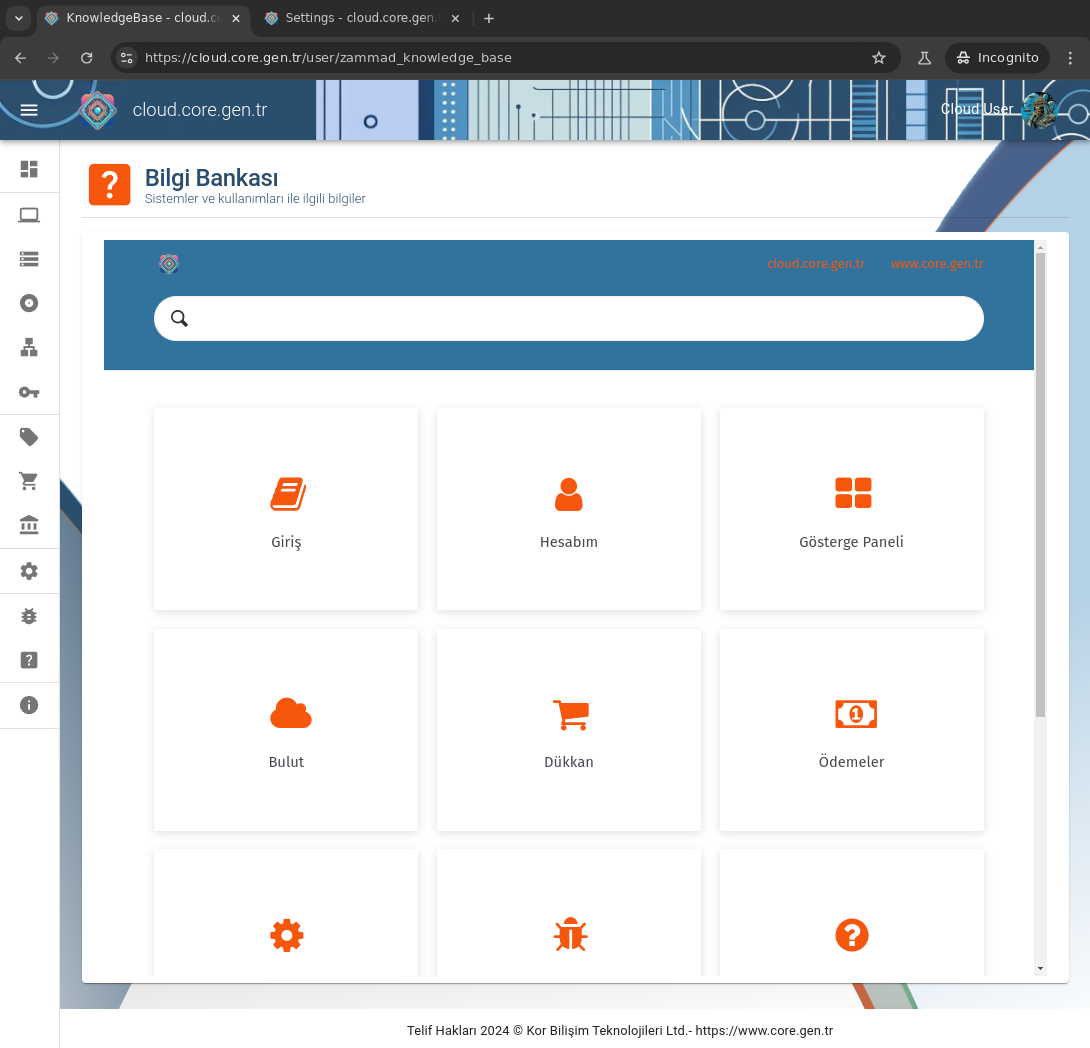Click the knowledge base search field
The image size is (1090, 1048).
tap(568, 318)
